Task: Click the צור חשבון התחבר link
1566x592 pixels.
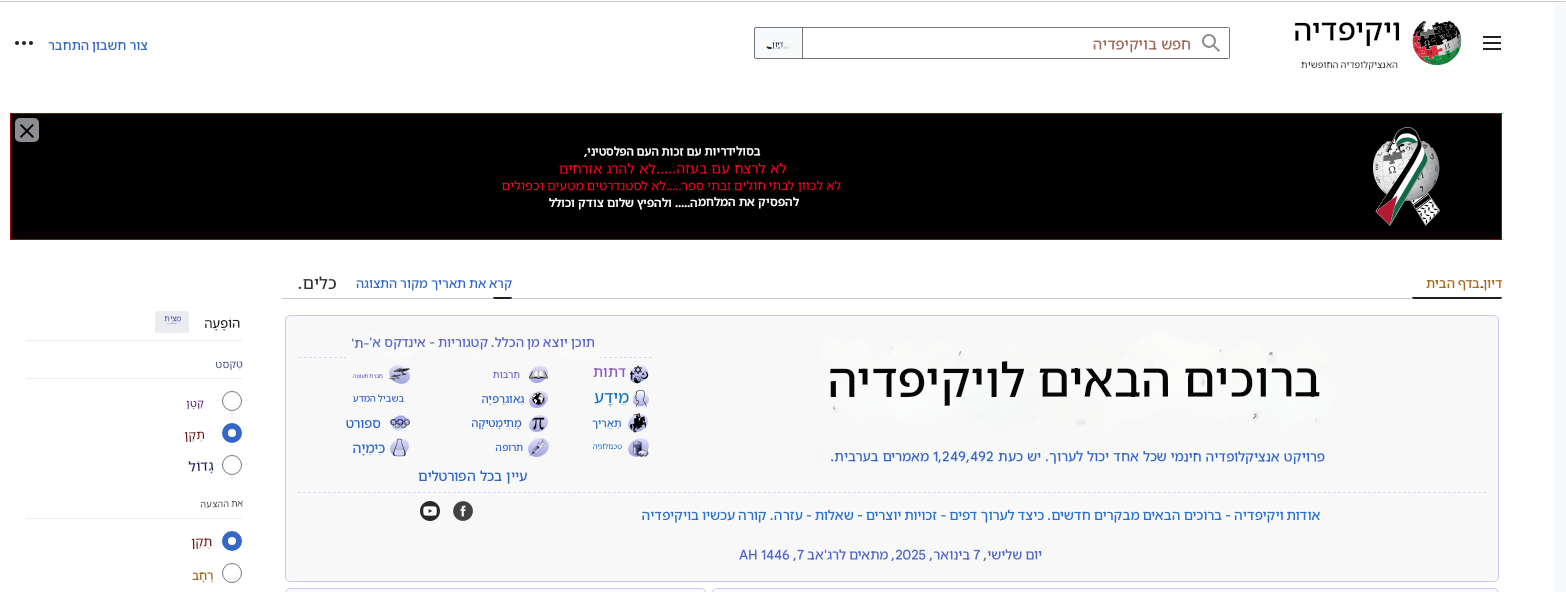Action: tap(100, 46)
